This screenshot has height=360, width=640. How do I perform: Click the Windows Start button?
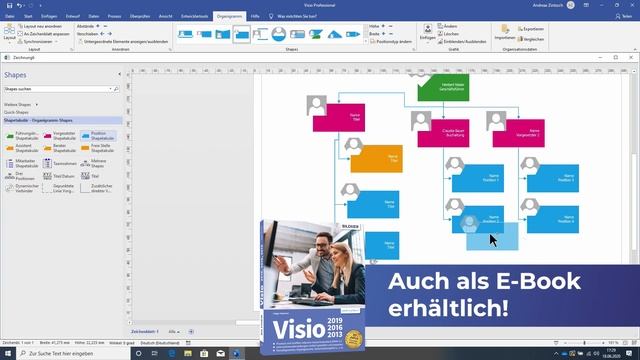(x=8, y=353)
